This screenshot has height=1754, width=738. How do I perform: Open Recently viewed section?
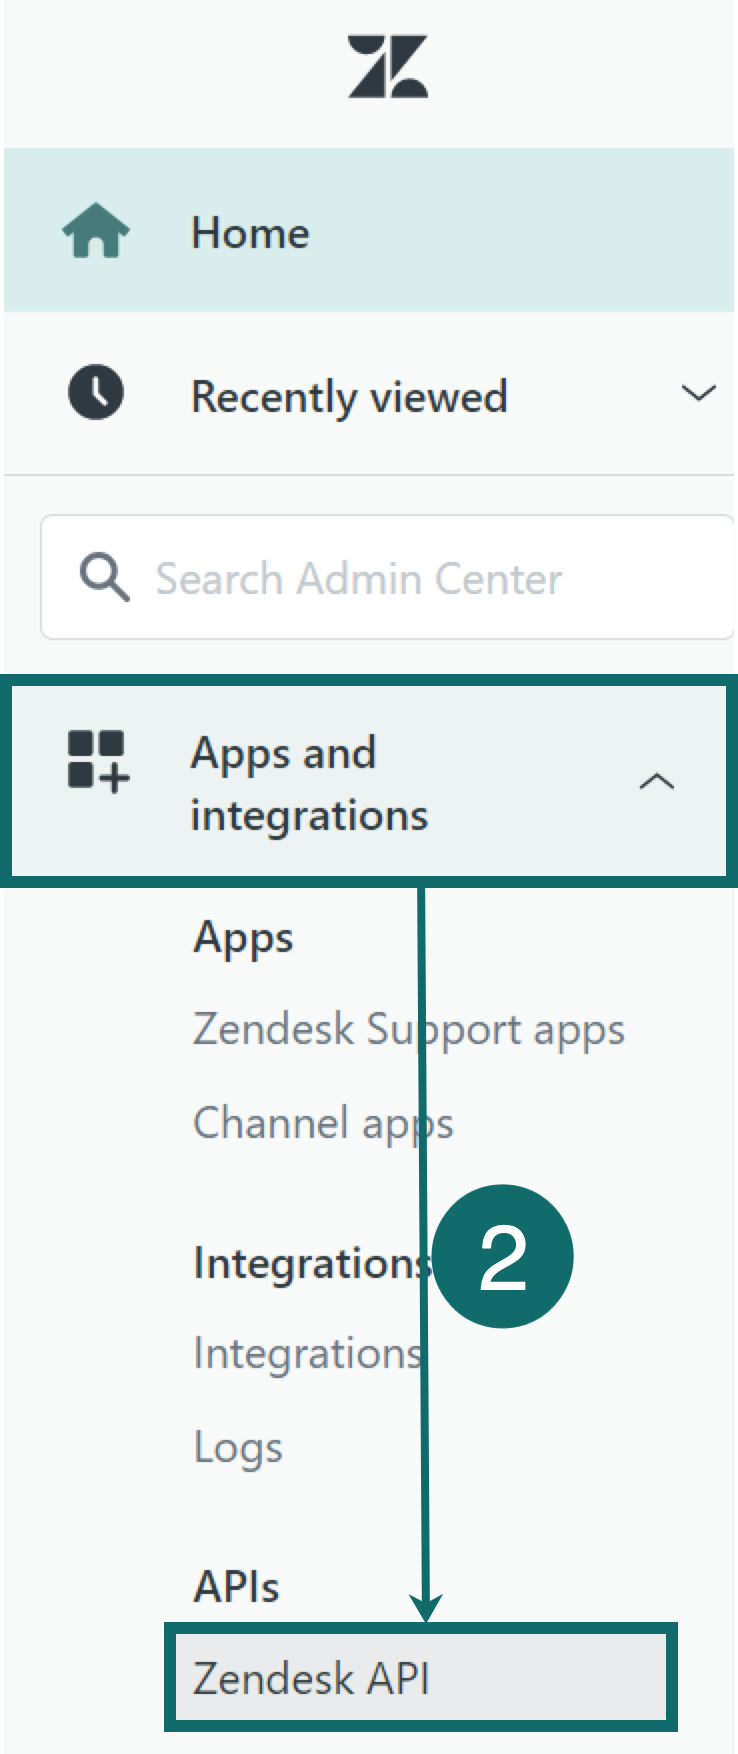[369, 394]
